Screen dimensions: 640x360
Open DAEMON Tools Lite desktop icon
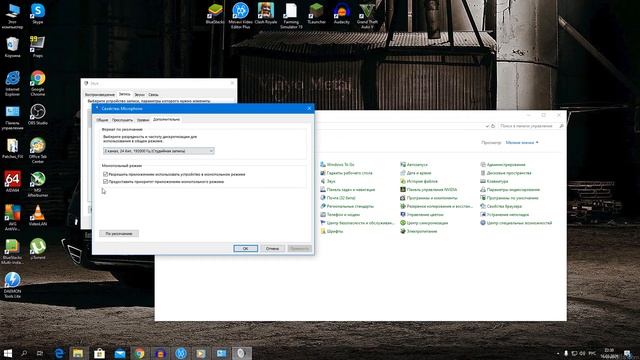click(12, 285)
